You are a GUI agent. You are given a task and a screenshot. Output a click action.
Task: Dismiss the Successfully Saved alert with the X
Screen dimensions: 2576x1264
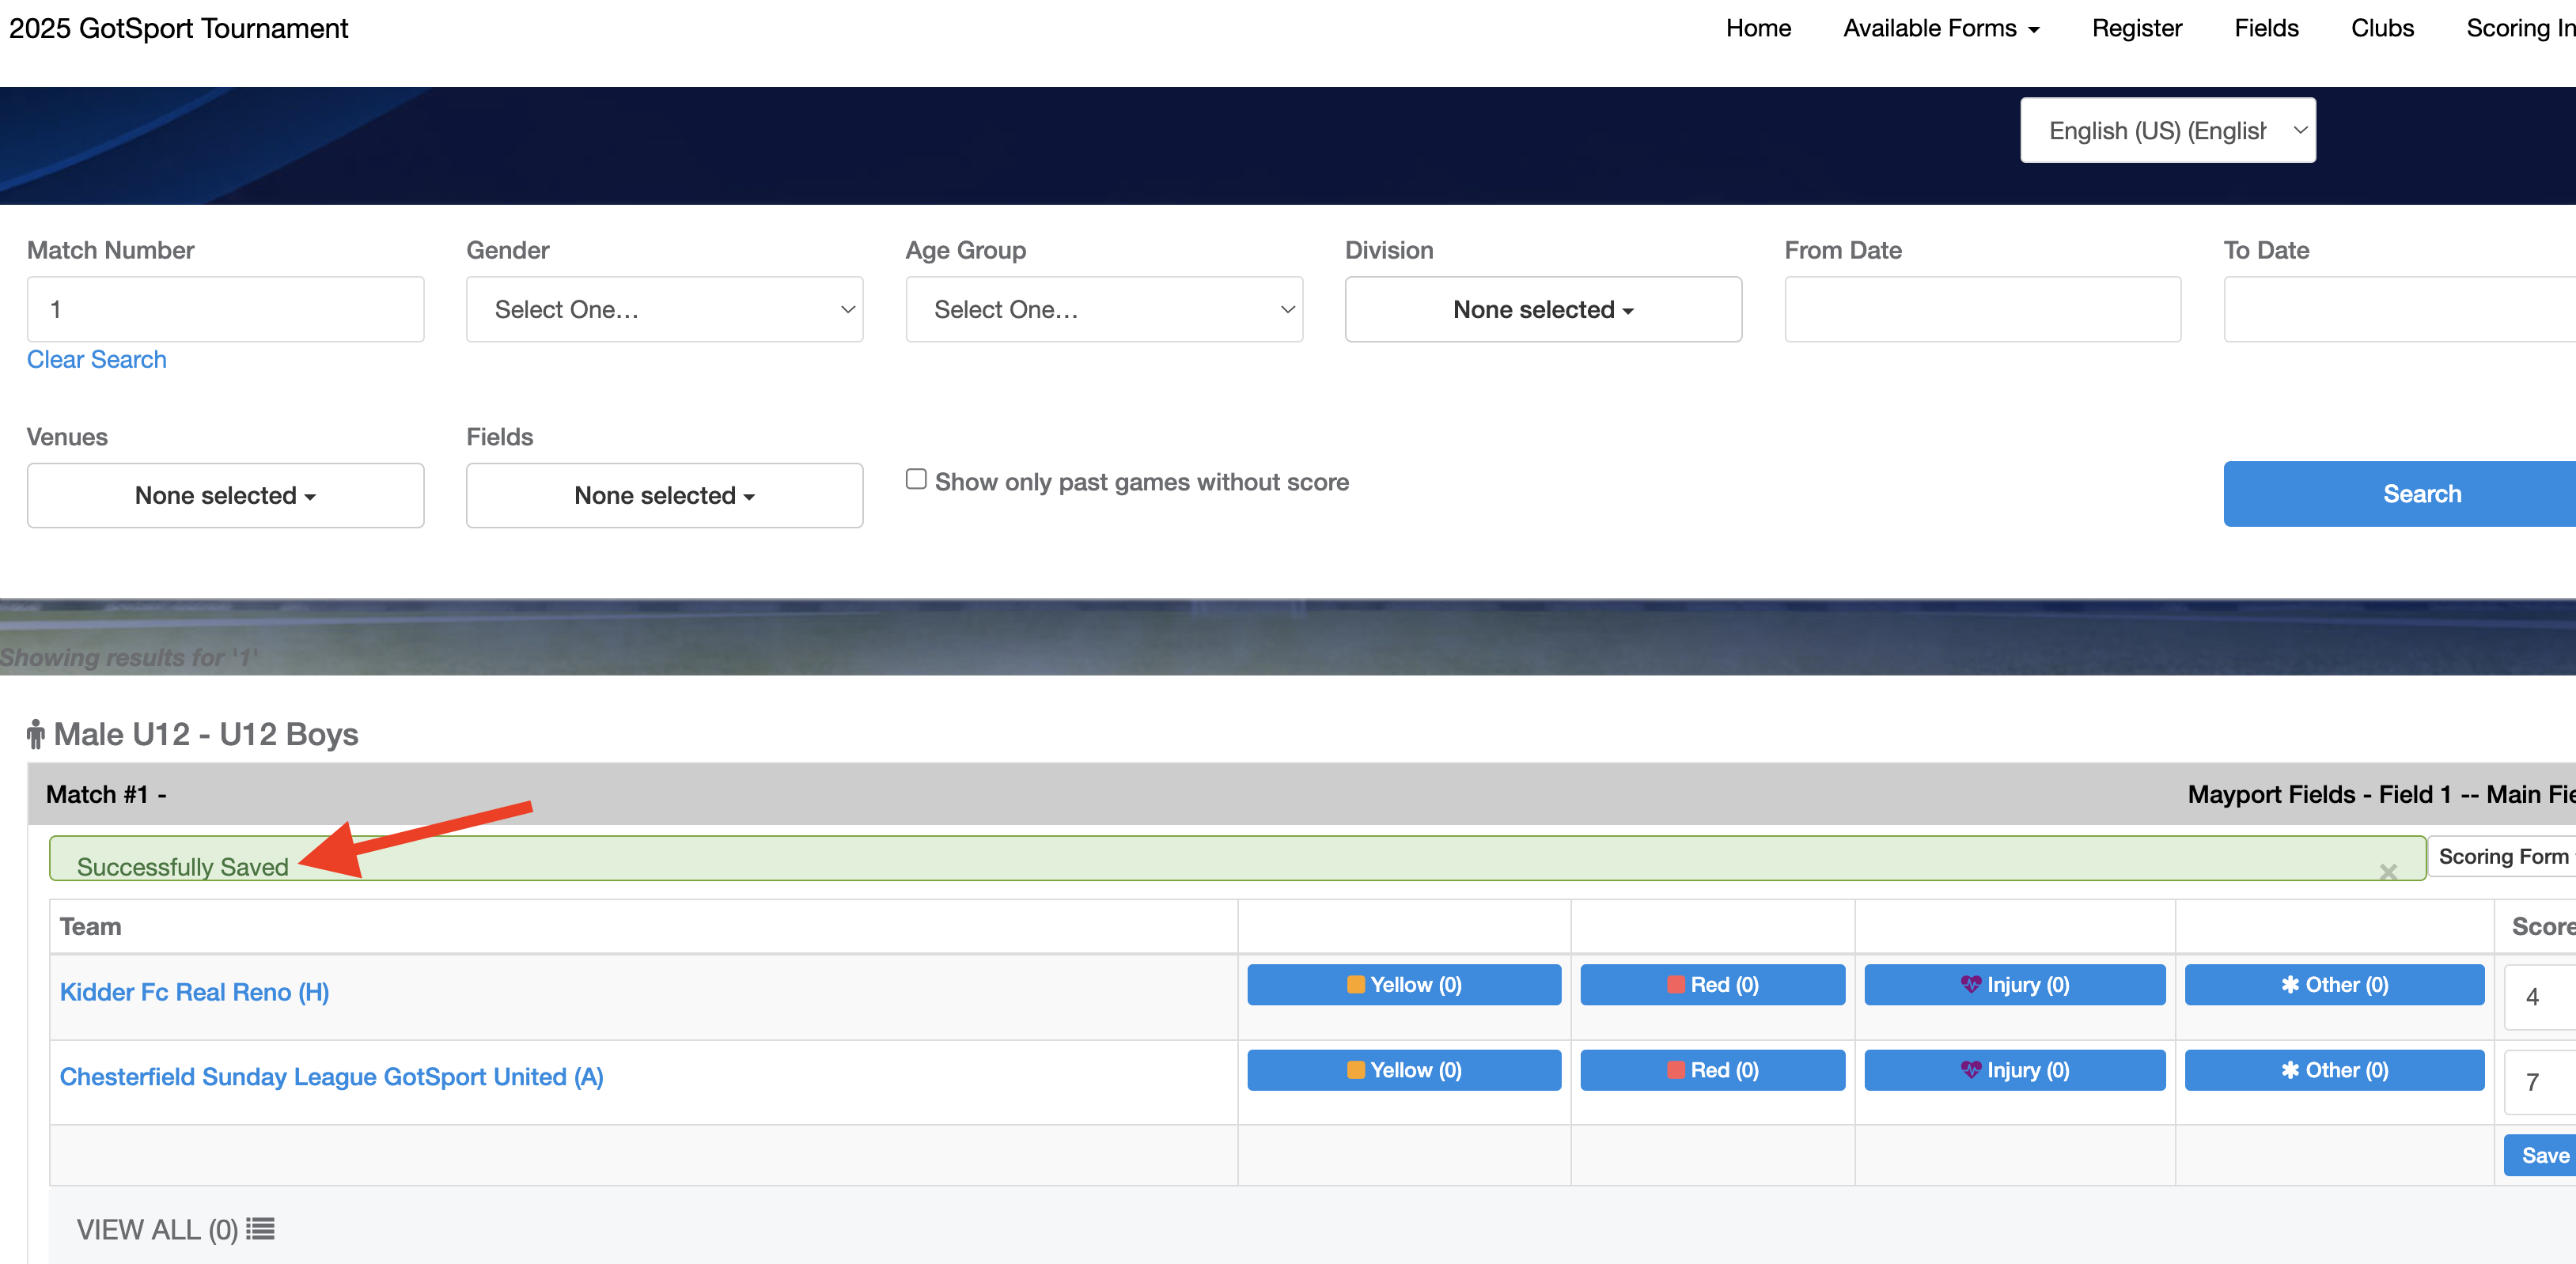click(x=2388, y=872)
